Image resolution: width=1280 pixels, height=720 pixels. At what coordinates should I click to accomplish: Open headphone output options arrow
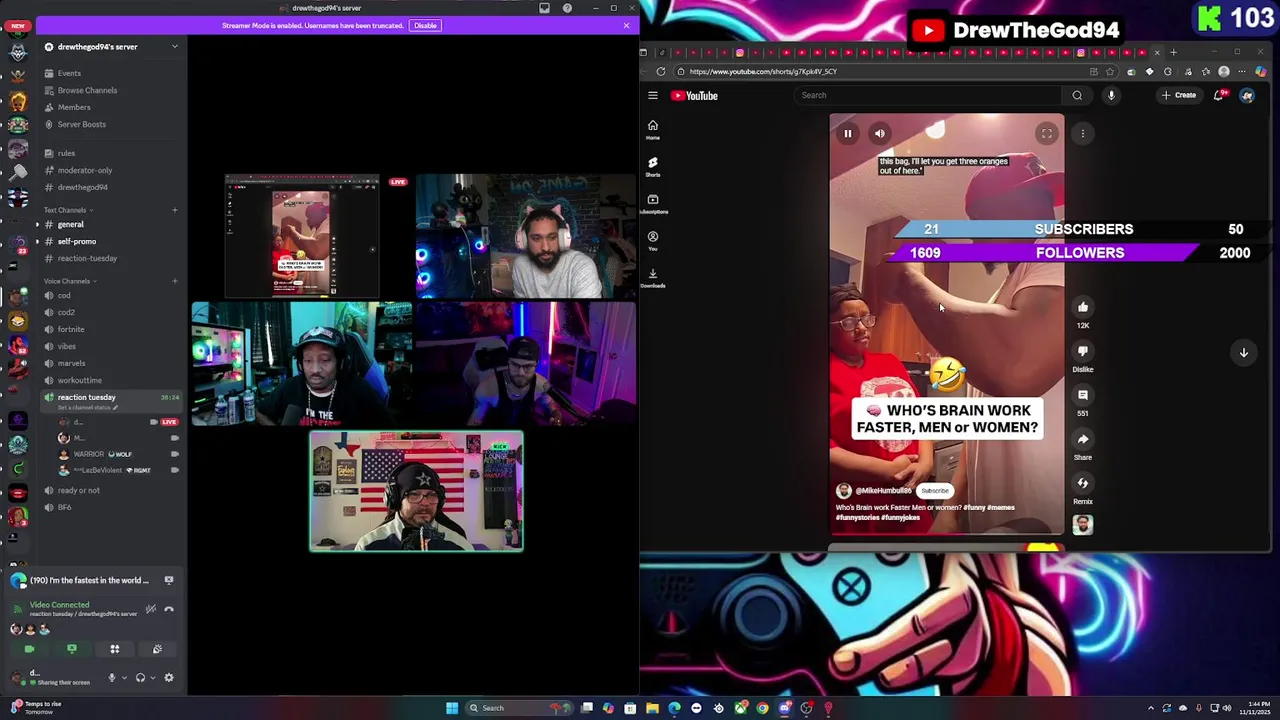(152, 677)
